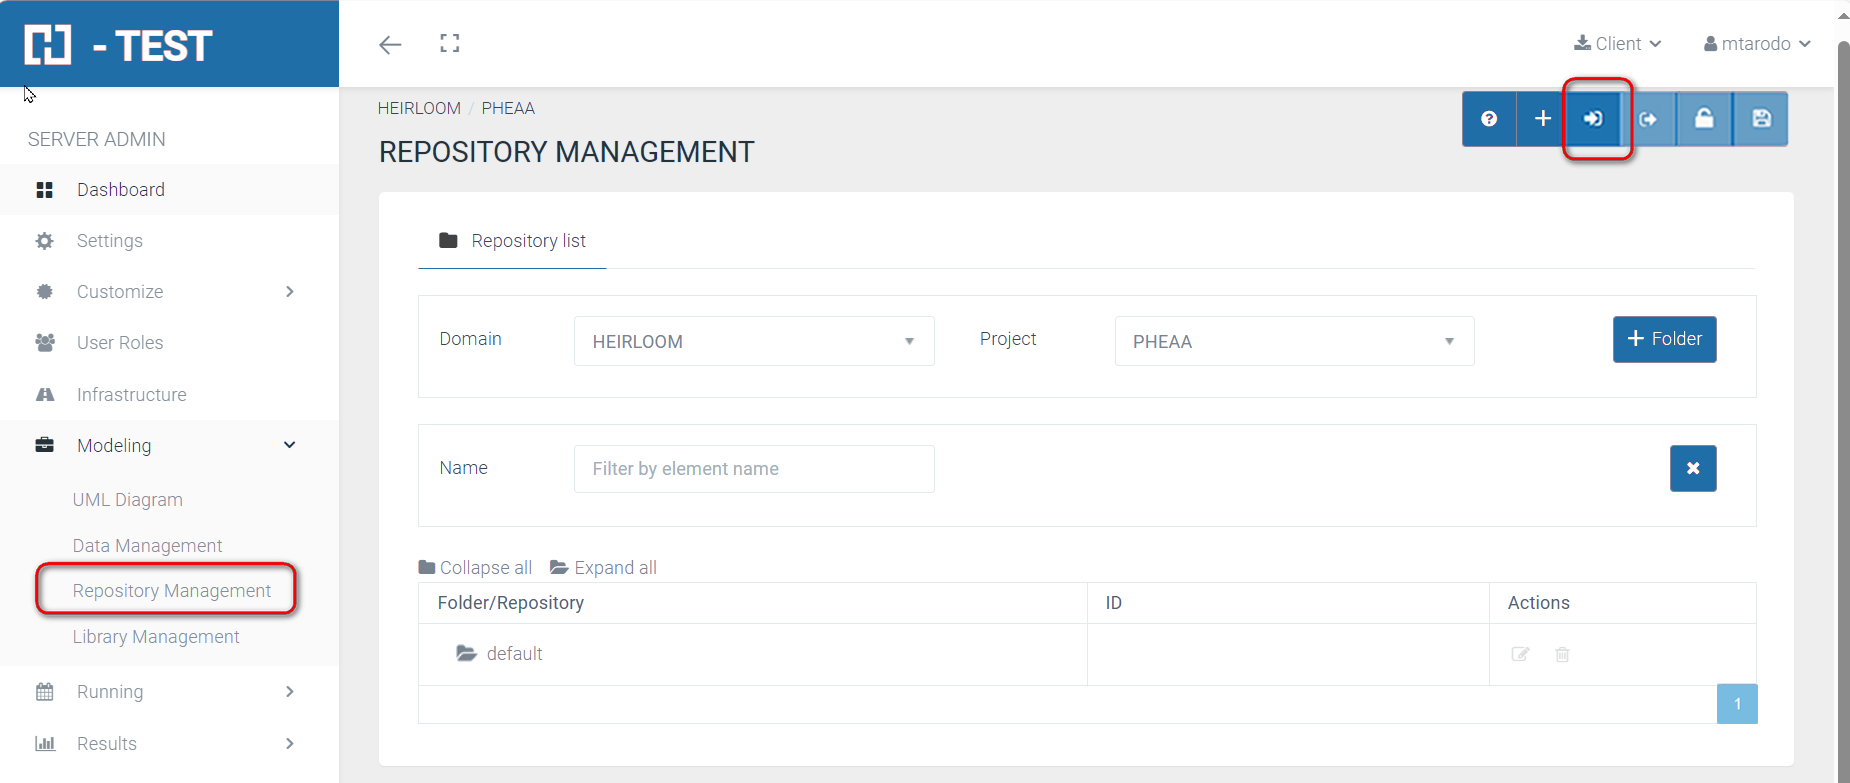Click the Filter by element name field

pyautogui.click(x=753, y=469)
